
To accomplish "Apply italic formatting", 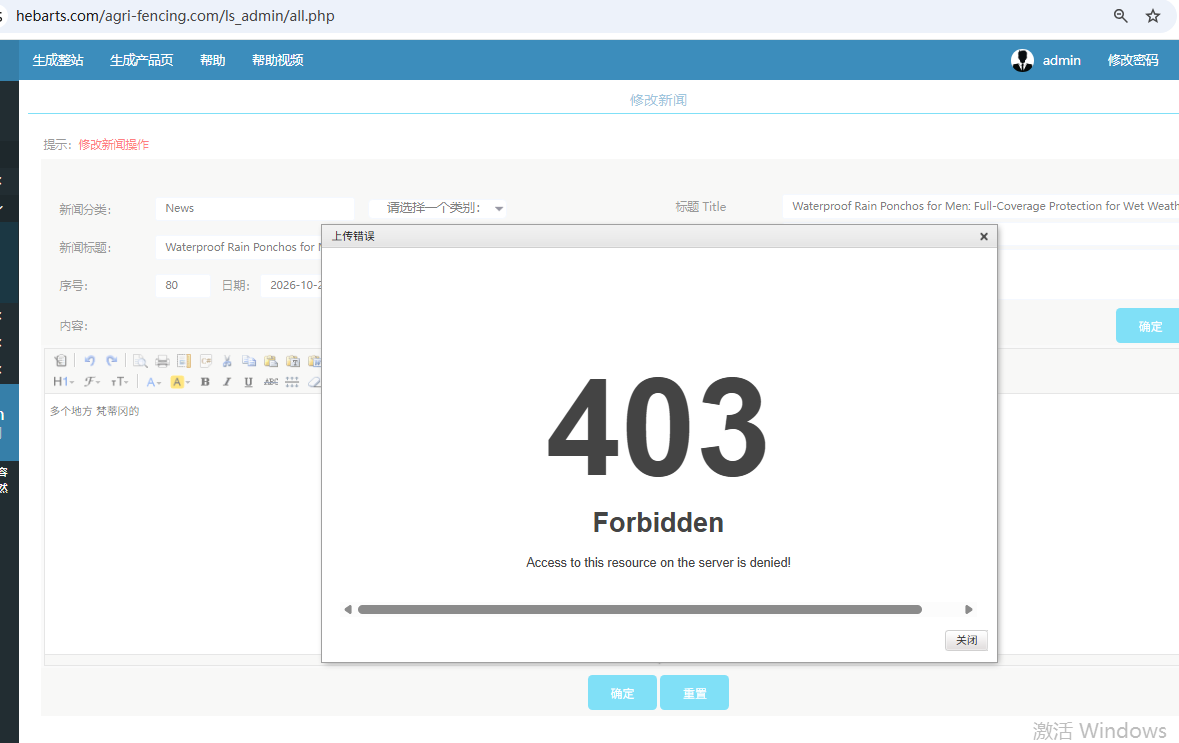I will (226, 382).
